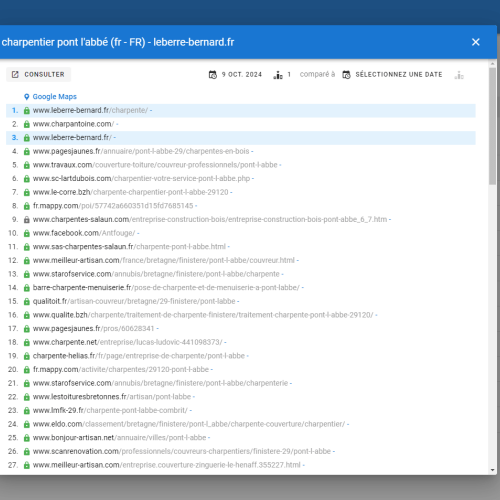Click rank number 1. in results list
This screenshot has width=500, height=500.
point(15,110)
